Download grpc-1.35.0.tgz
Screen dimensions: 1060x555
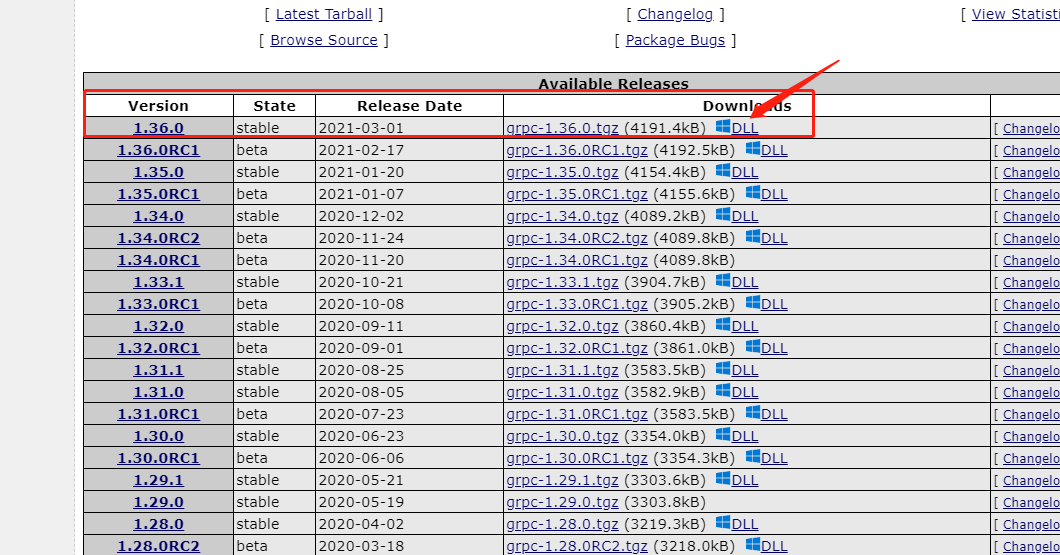562,172
